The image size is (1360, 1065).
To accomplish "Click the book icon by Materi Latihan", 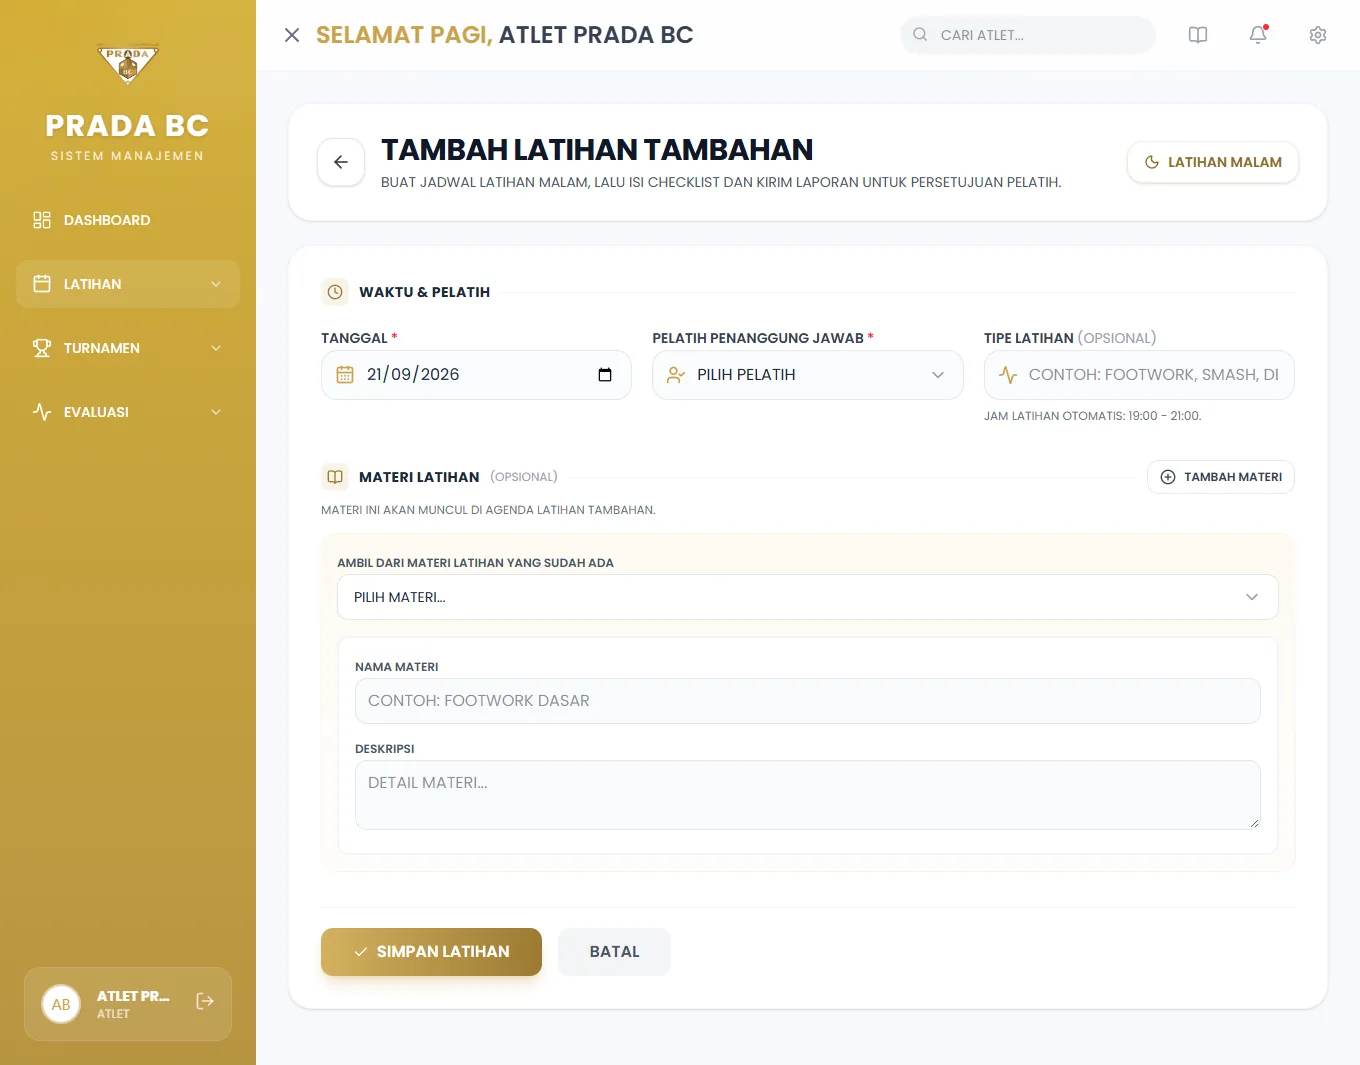I will [x=335, y=477].
